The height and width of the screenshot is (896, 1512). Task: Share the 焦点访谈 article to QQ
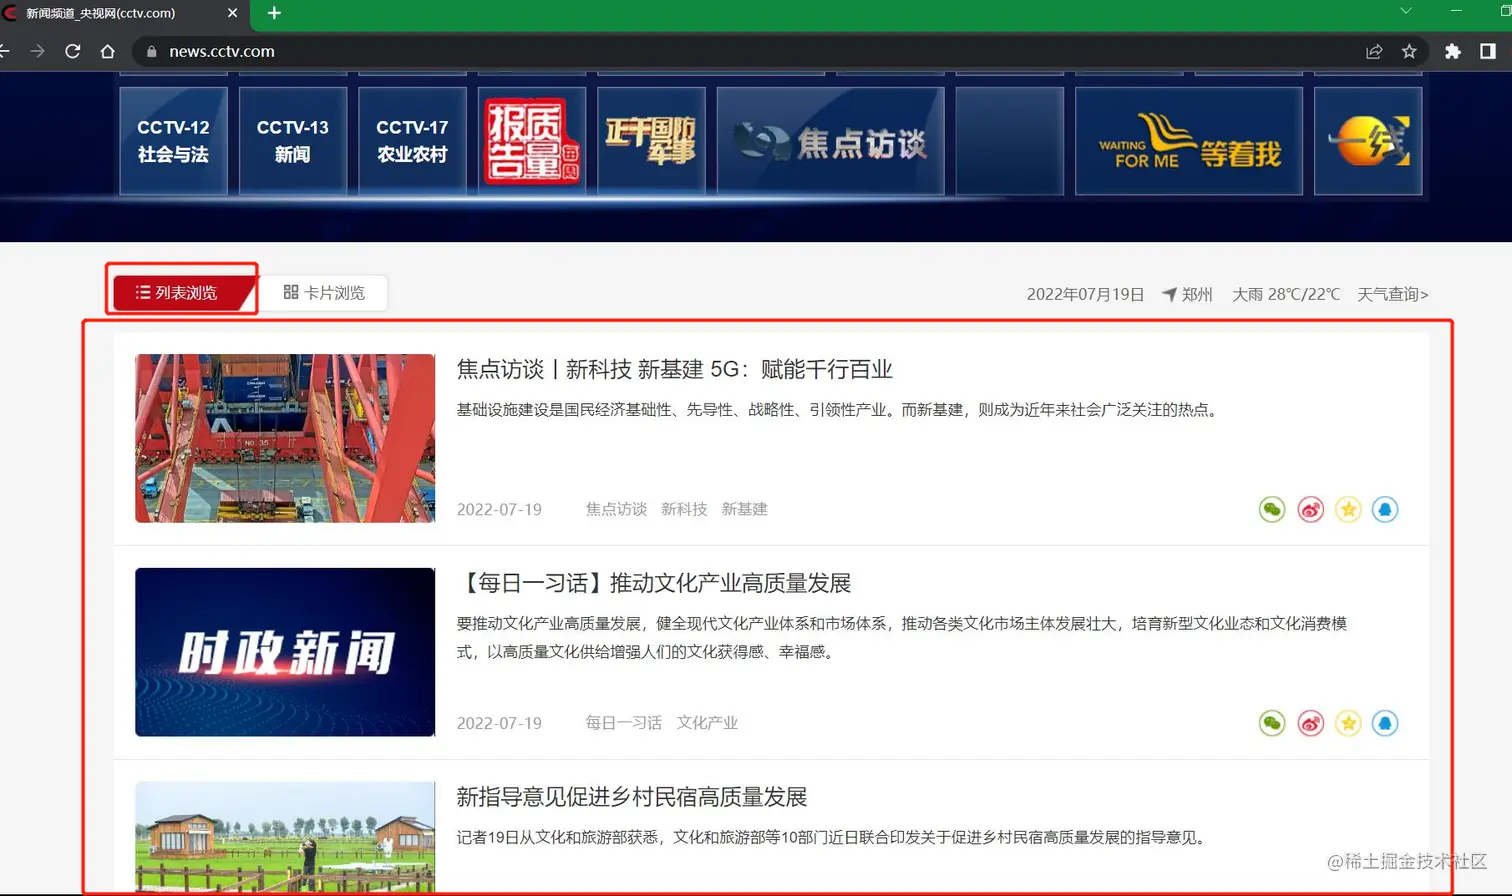(1385, 509)
